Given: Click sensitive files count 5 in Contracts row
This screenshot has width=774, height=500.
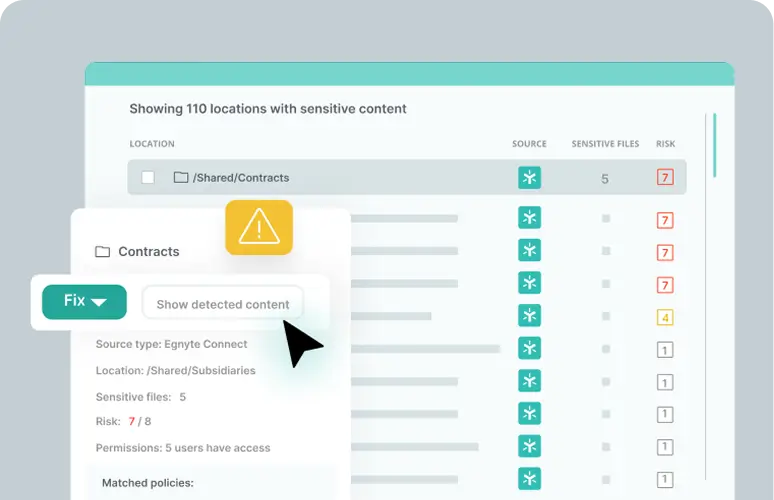Looking at the screenshot, I should coord(605,179).
